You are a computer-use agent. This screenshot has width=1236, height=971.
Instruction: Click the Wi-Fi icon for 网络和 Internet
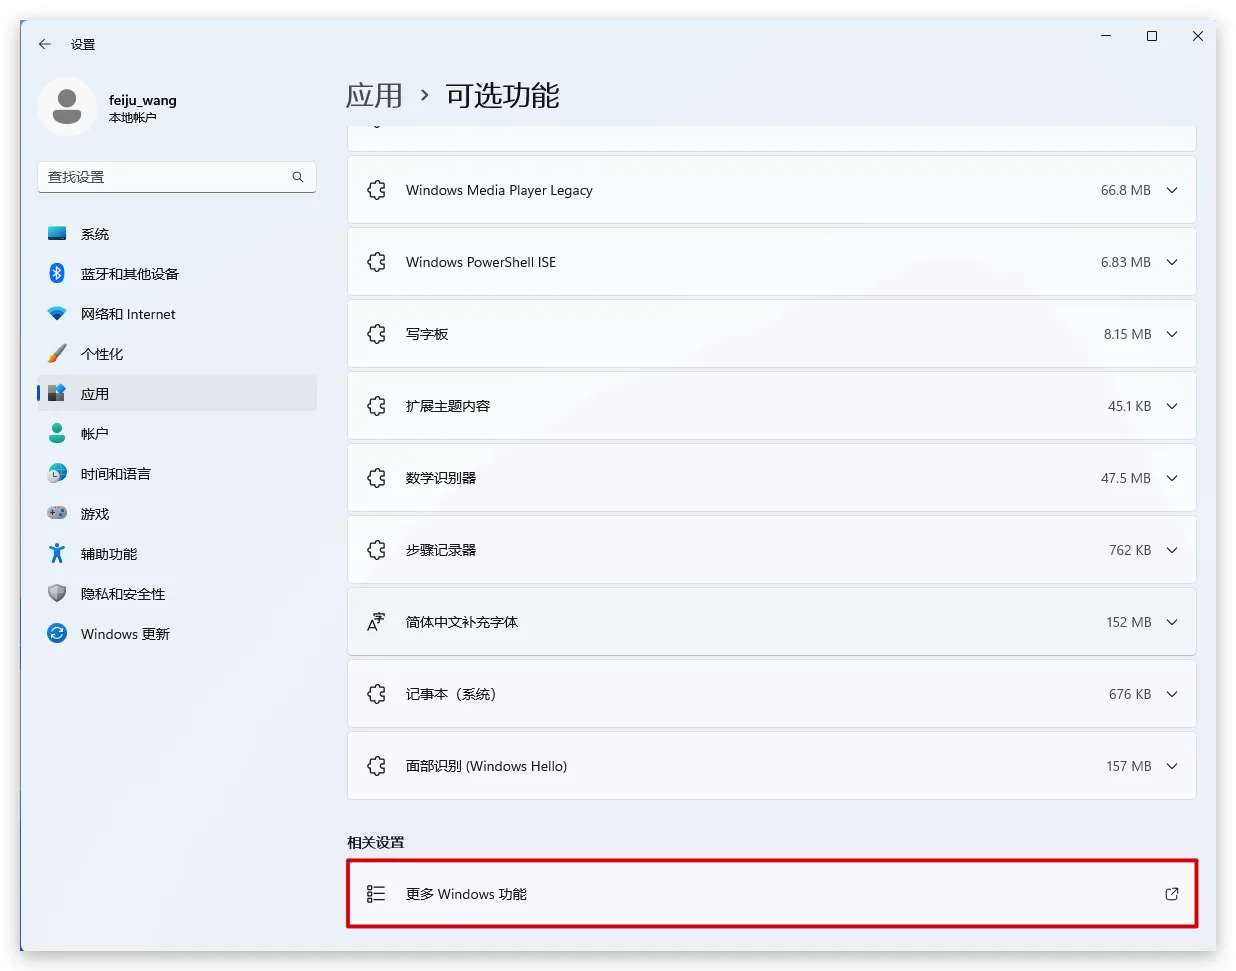[57, 313]
